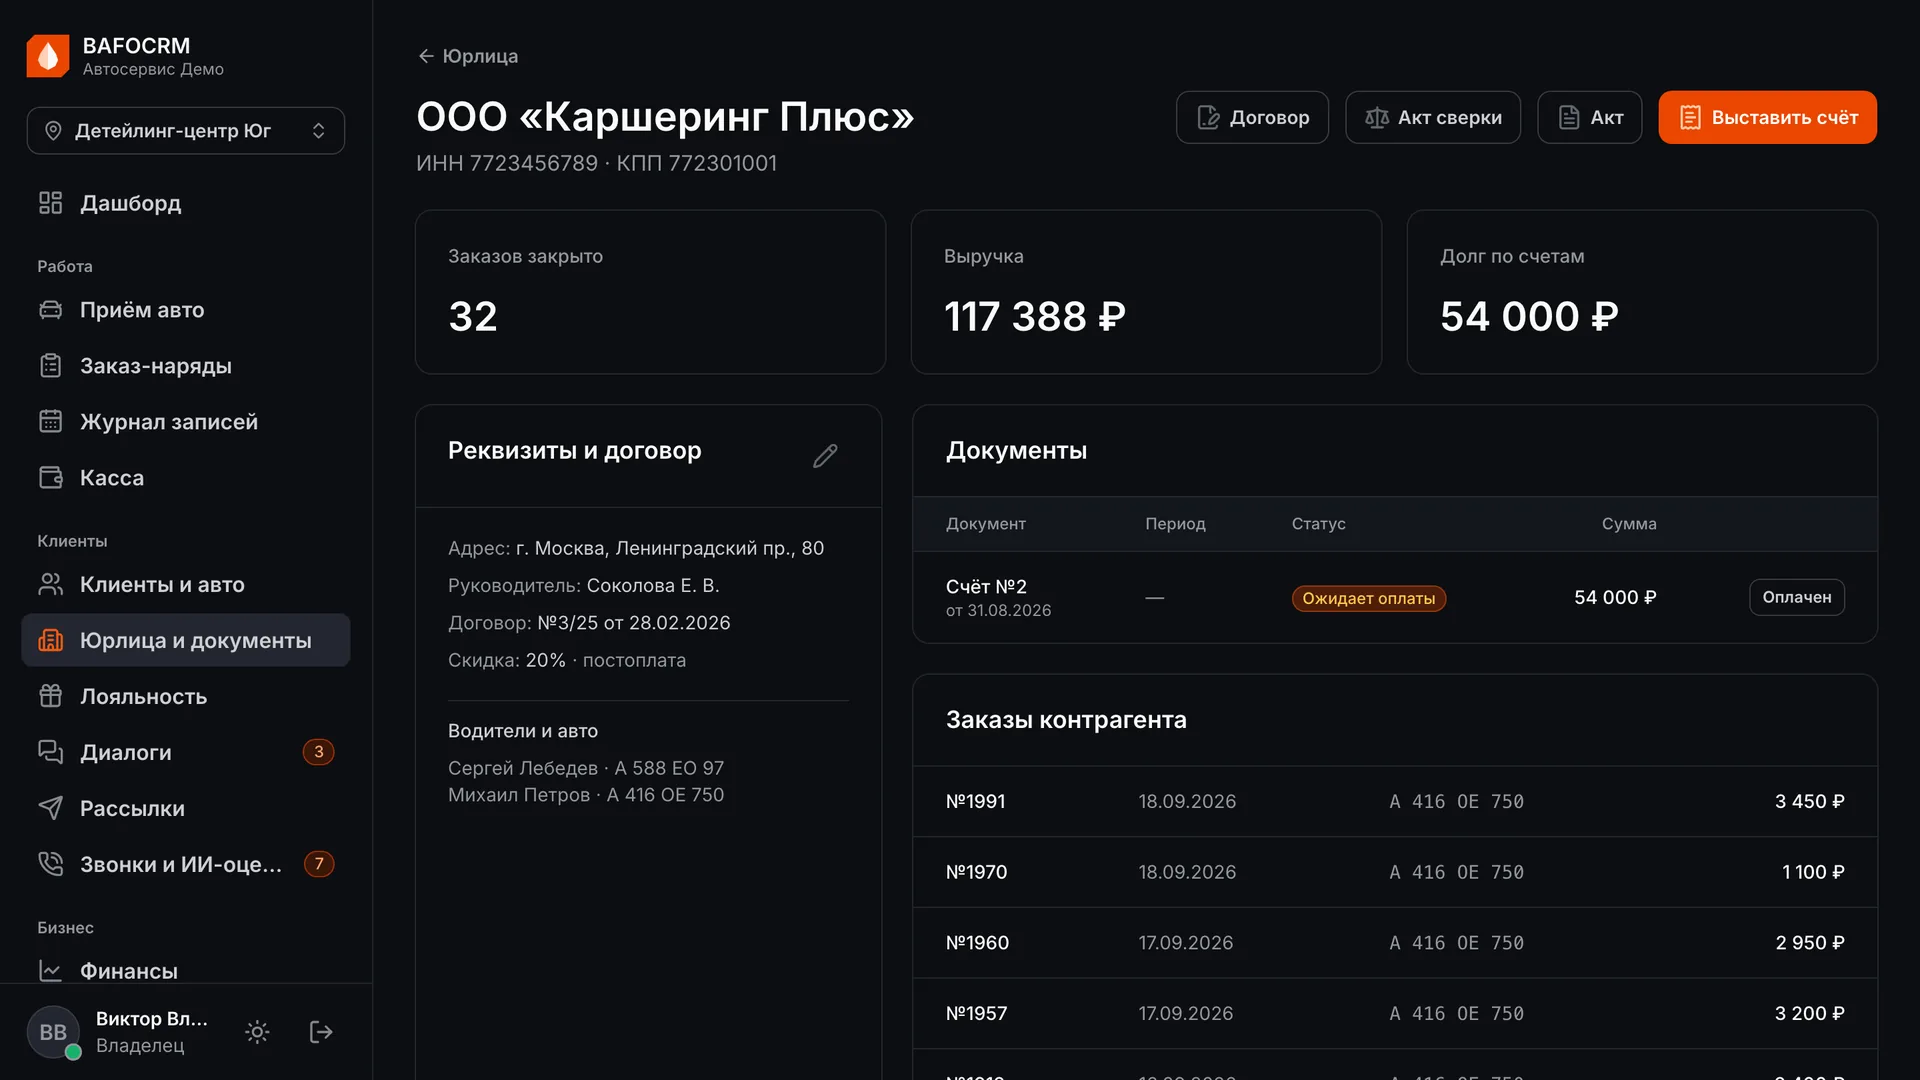Open the Лояльность menu item
Image resolution: width=1920 pixels, height=1080 pixels.
[x=186, y=696]
